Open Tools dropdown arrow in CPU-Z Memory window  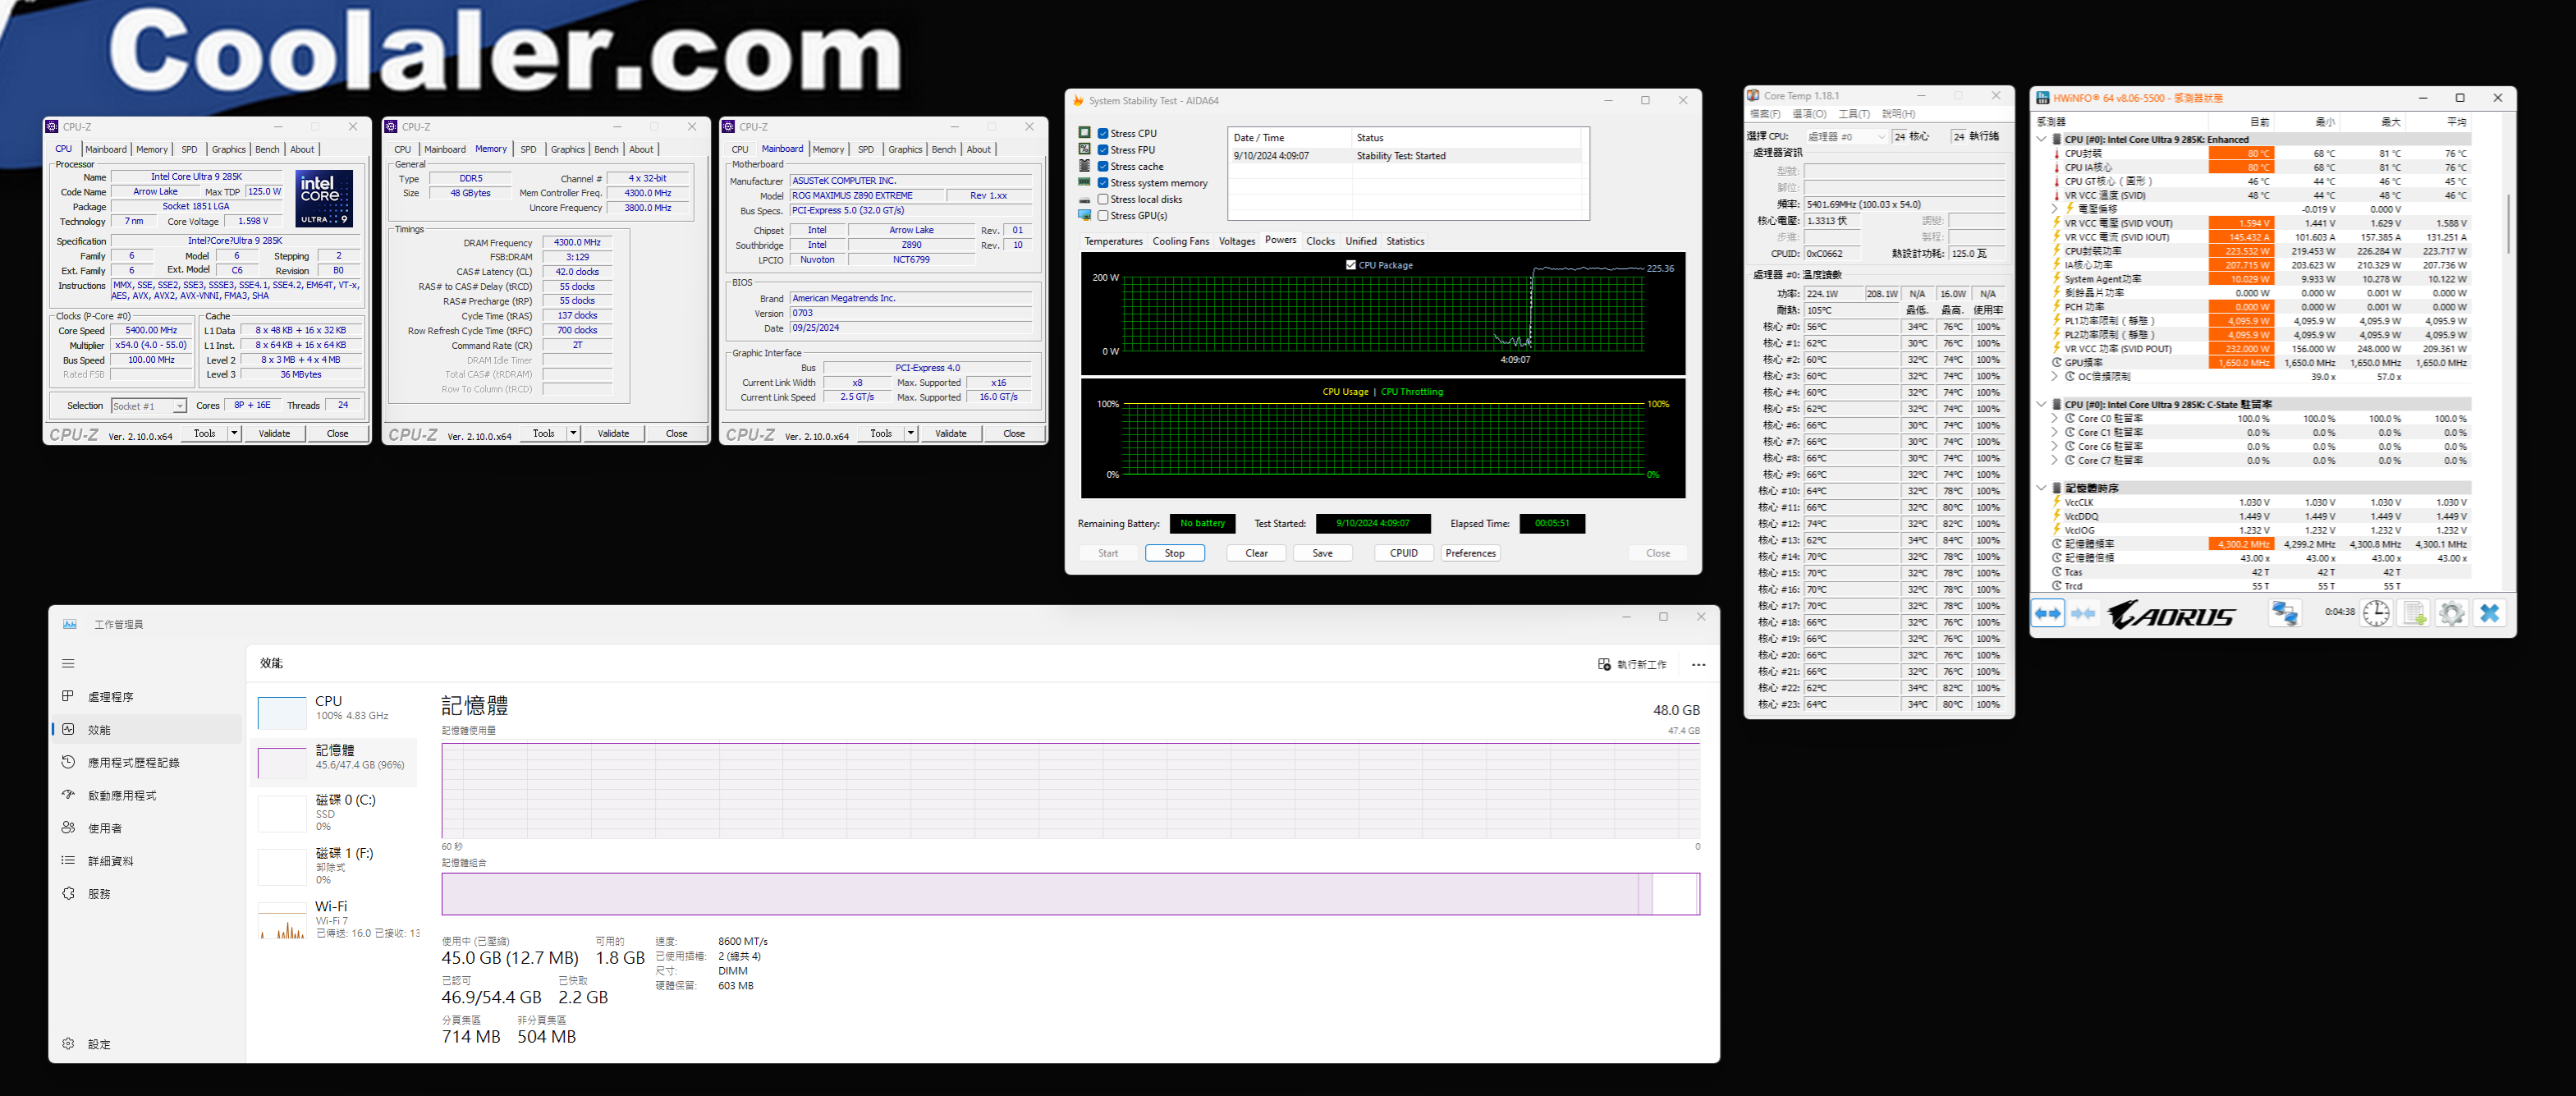tap(573, 433)
